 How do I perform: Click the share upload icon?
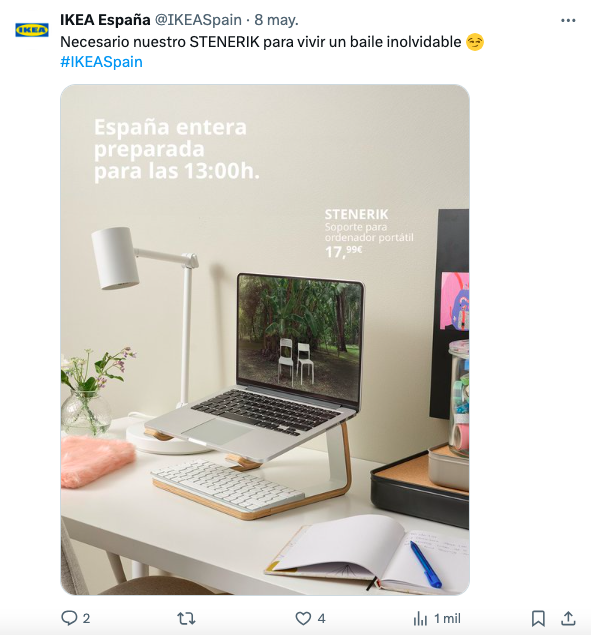pos(568,618)
